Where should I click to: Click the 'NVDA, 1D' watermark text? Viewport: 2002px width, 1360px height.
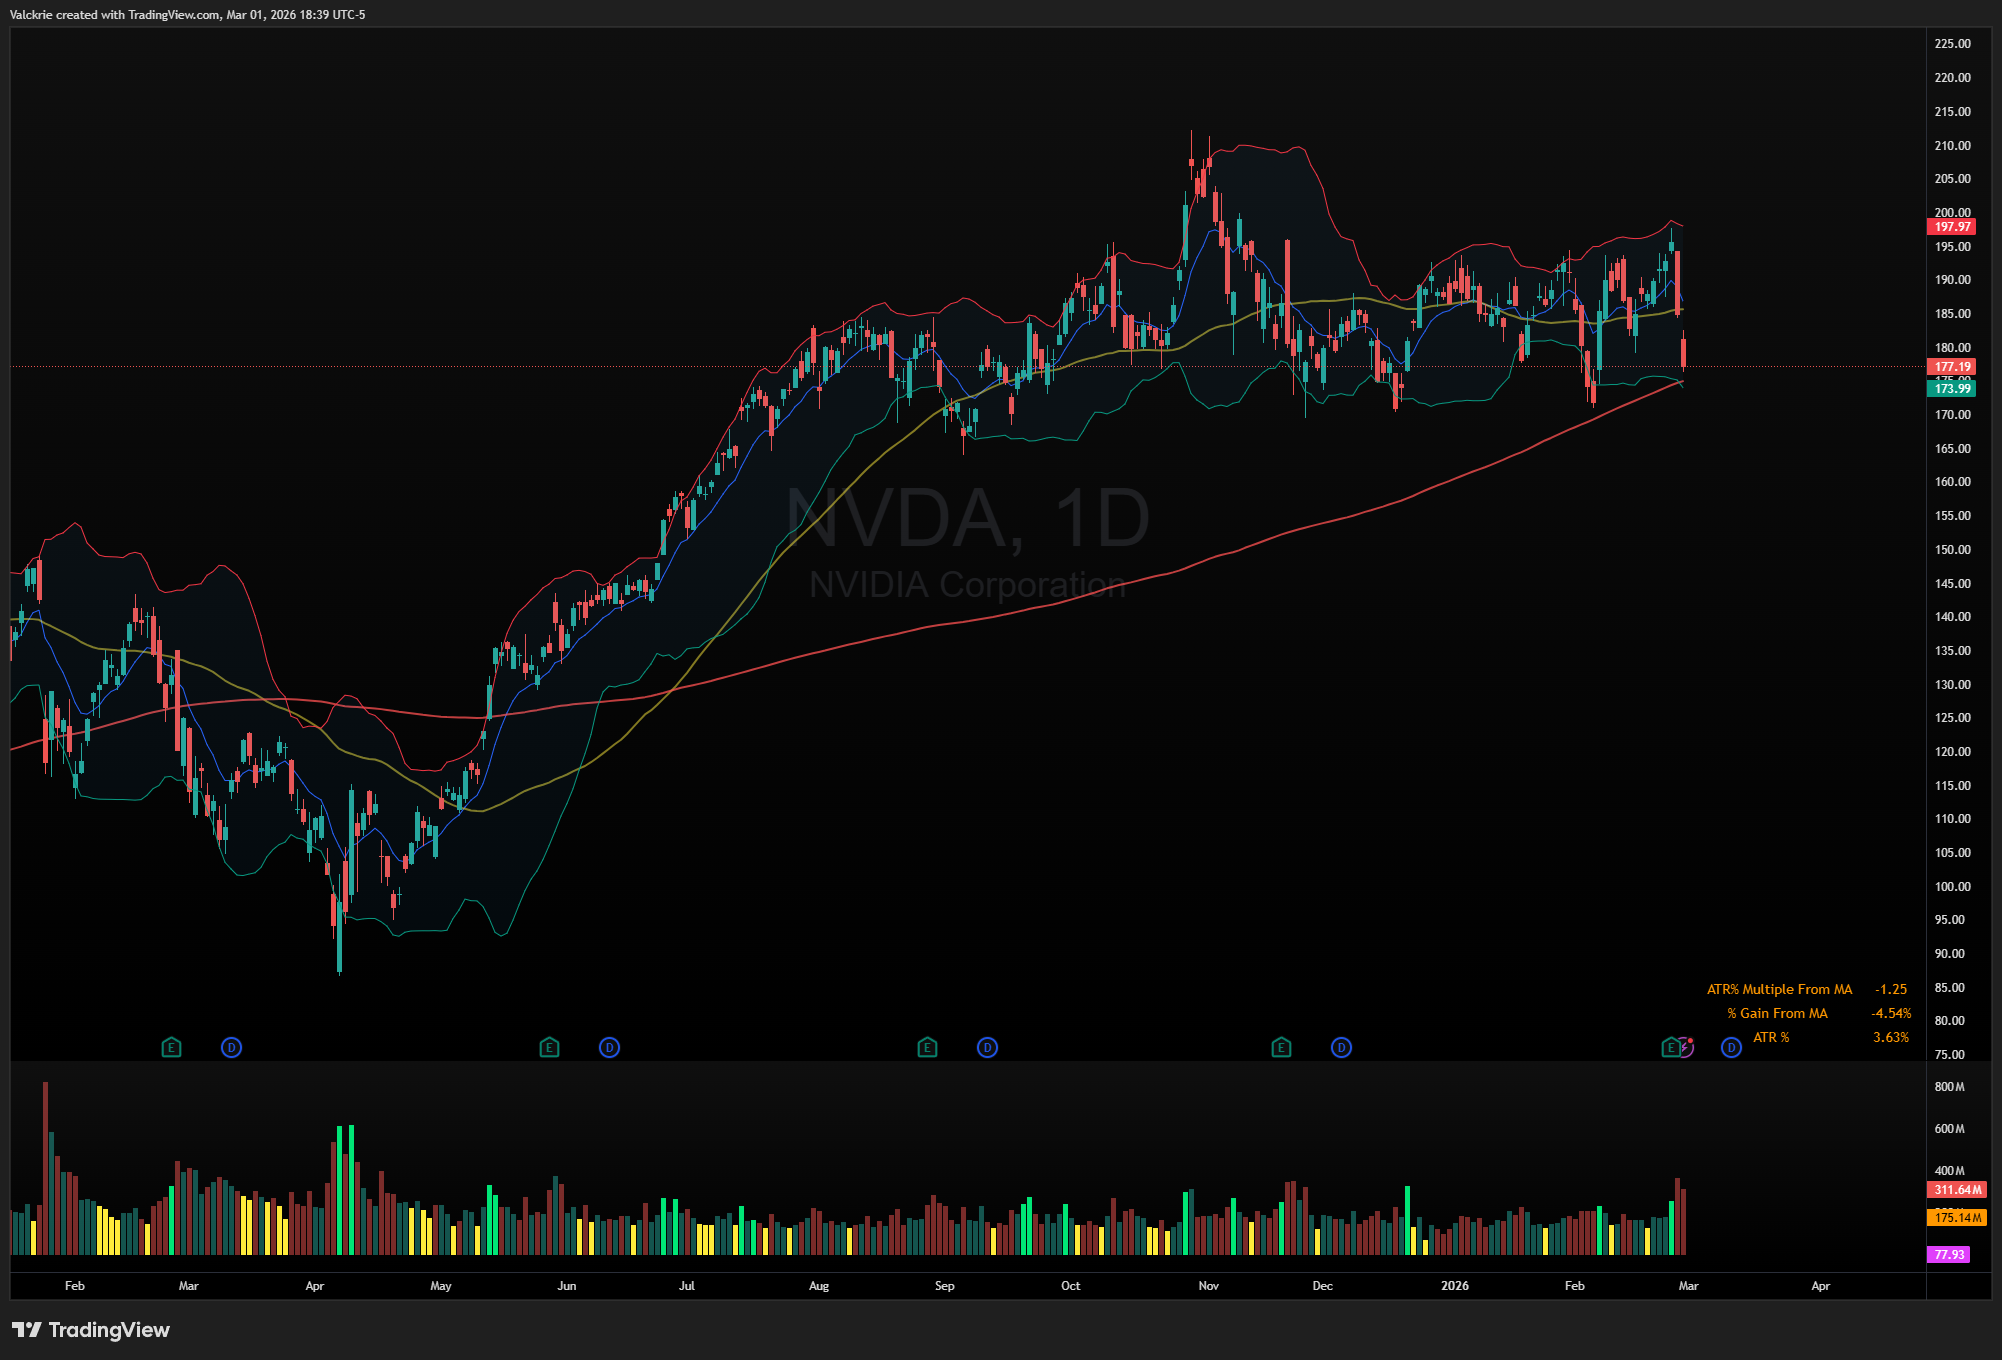968,518
